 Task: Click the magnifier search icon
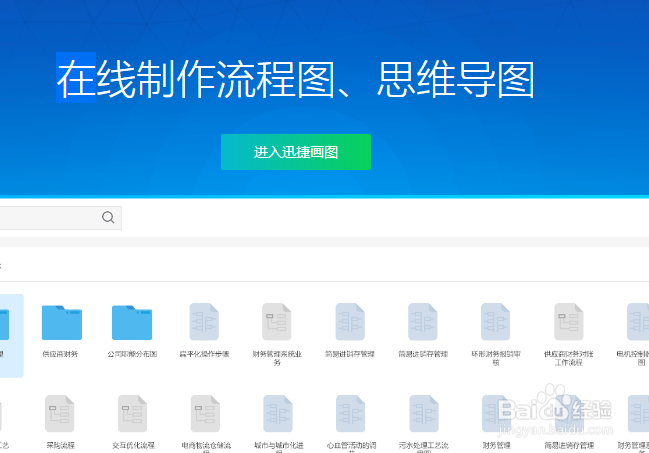108,217
